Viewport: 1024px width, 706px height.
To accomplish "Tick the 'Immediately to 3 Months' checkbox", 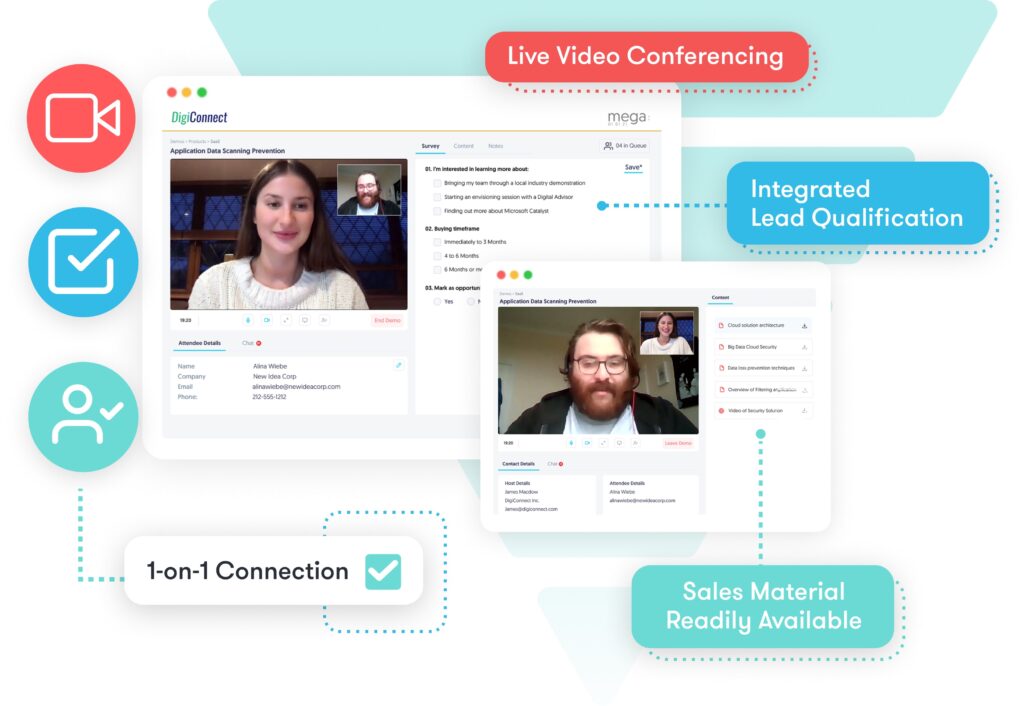I will [x=437, y=242].
